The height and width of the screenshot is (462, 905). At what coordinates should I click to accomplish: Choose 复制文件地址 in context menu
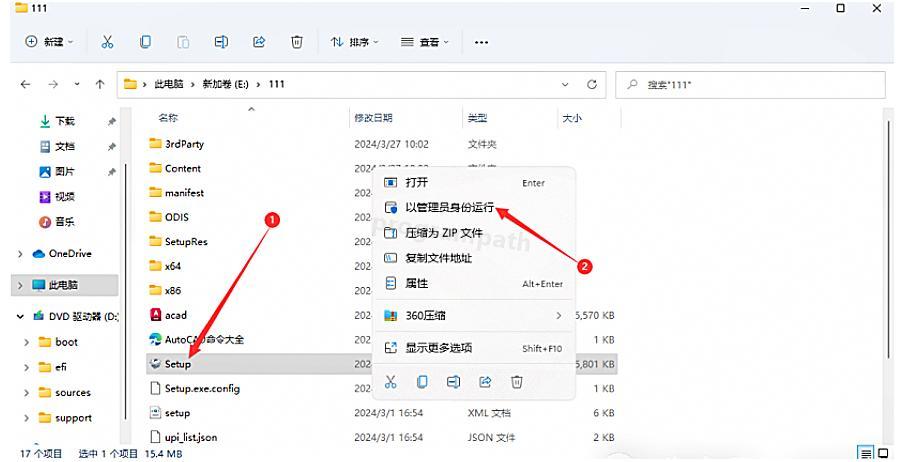[473, 258]
